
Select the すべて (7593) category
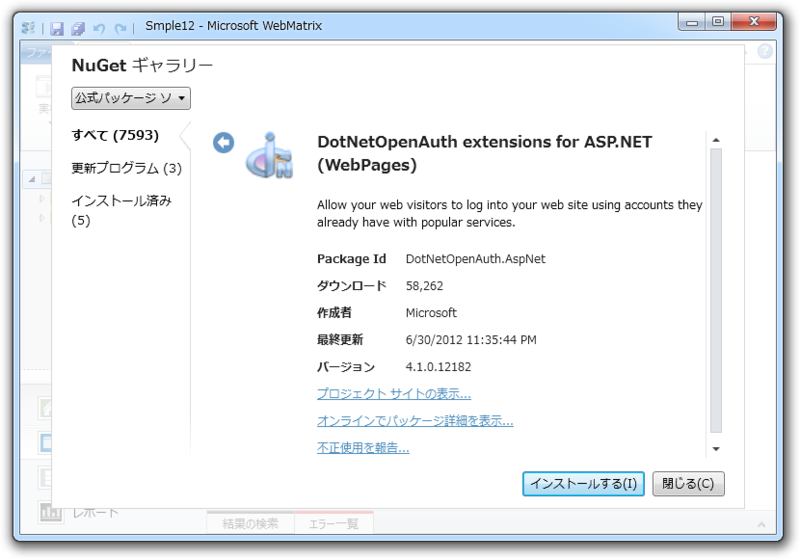point(115,135)
